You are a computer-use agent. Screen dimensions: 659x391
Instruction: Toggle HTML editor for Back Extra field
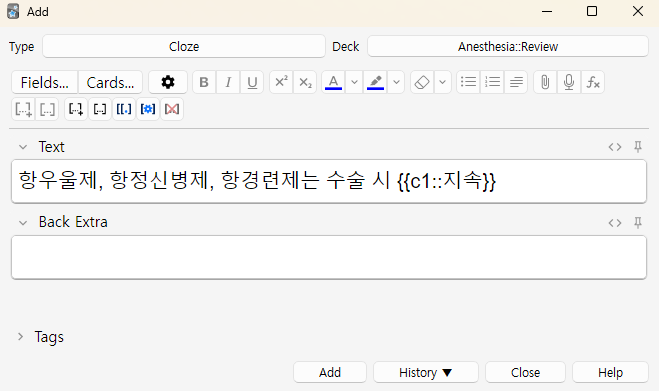(615, 222)
